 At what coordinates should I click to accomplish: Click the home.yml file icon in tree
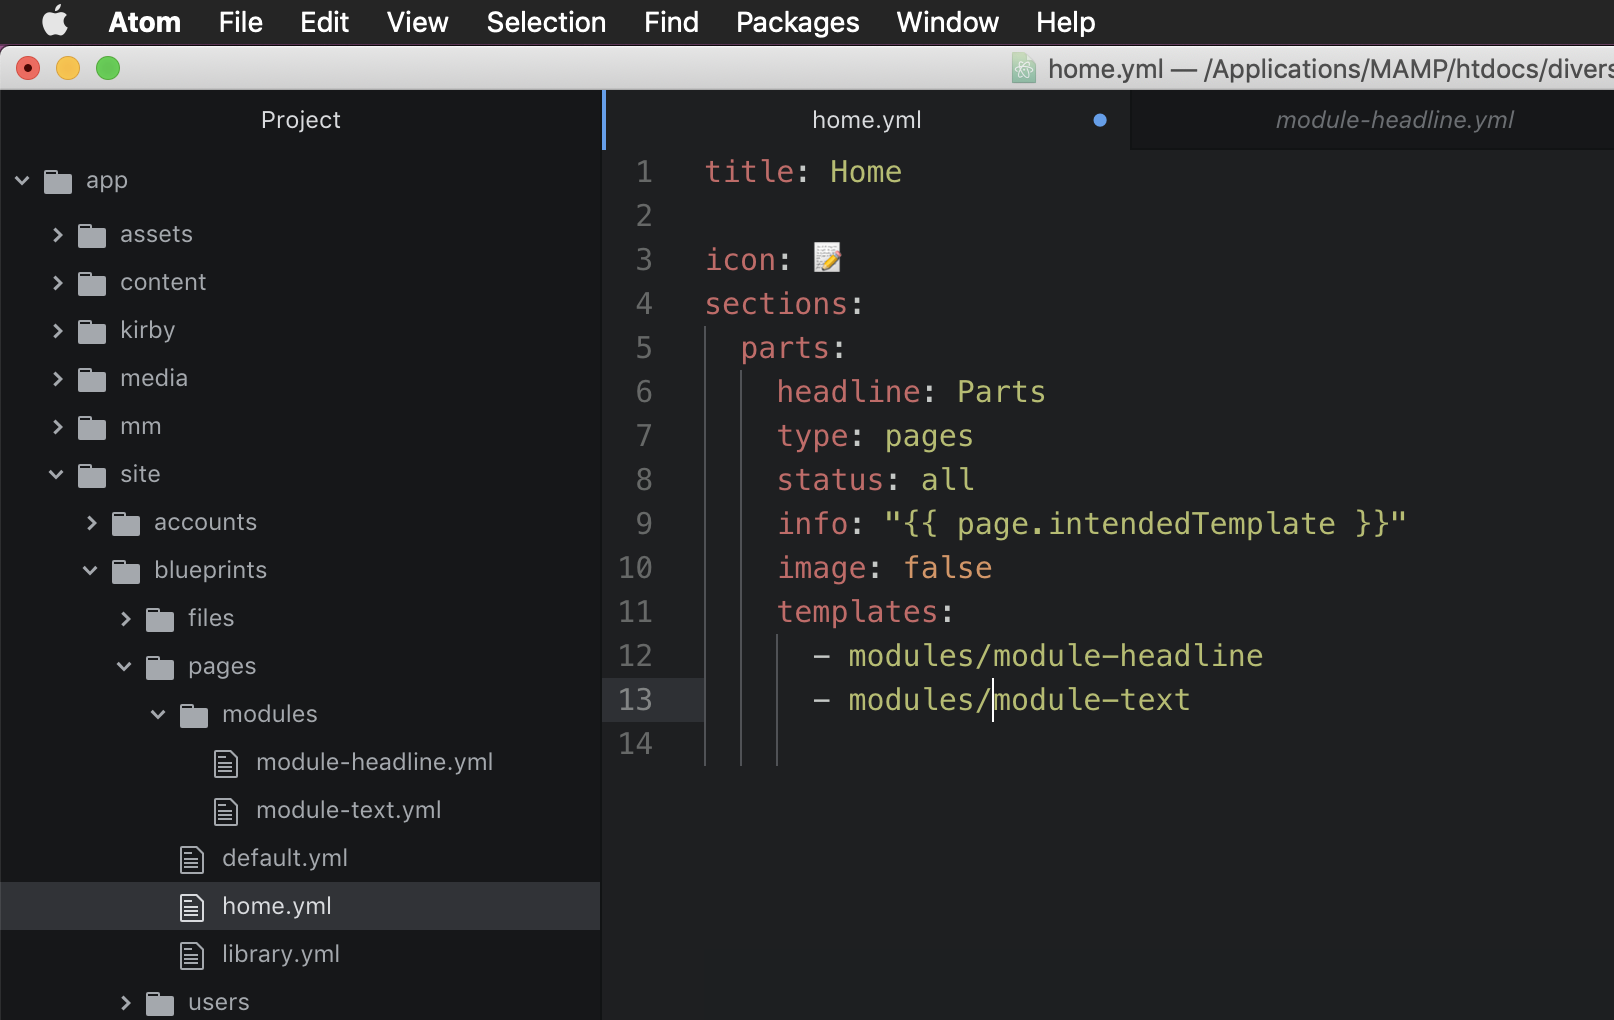tap(192, 908)
